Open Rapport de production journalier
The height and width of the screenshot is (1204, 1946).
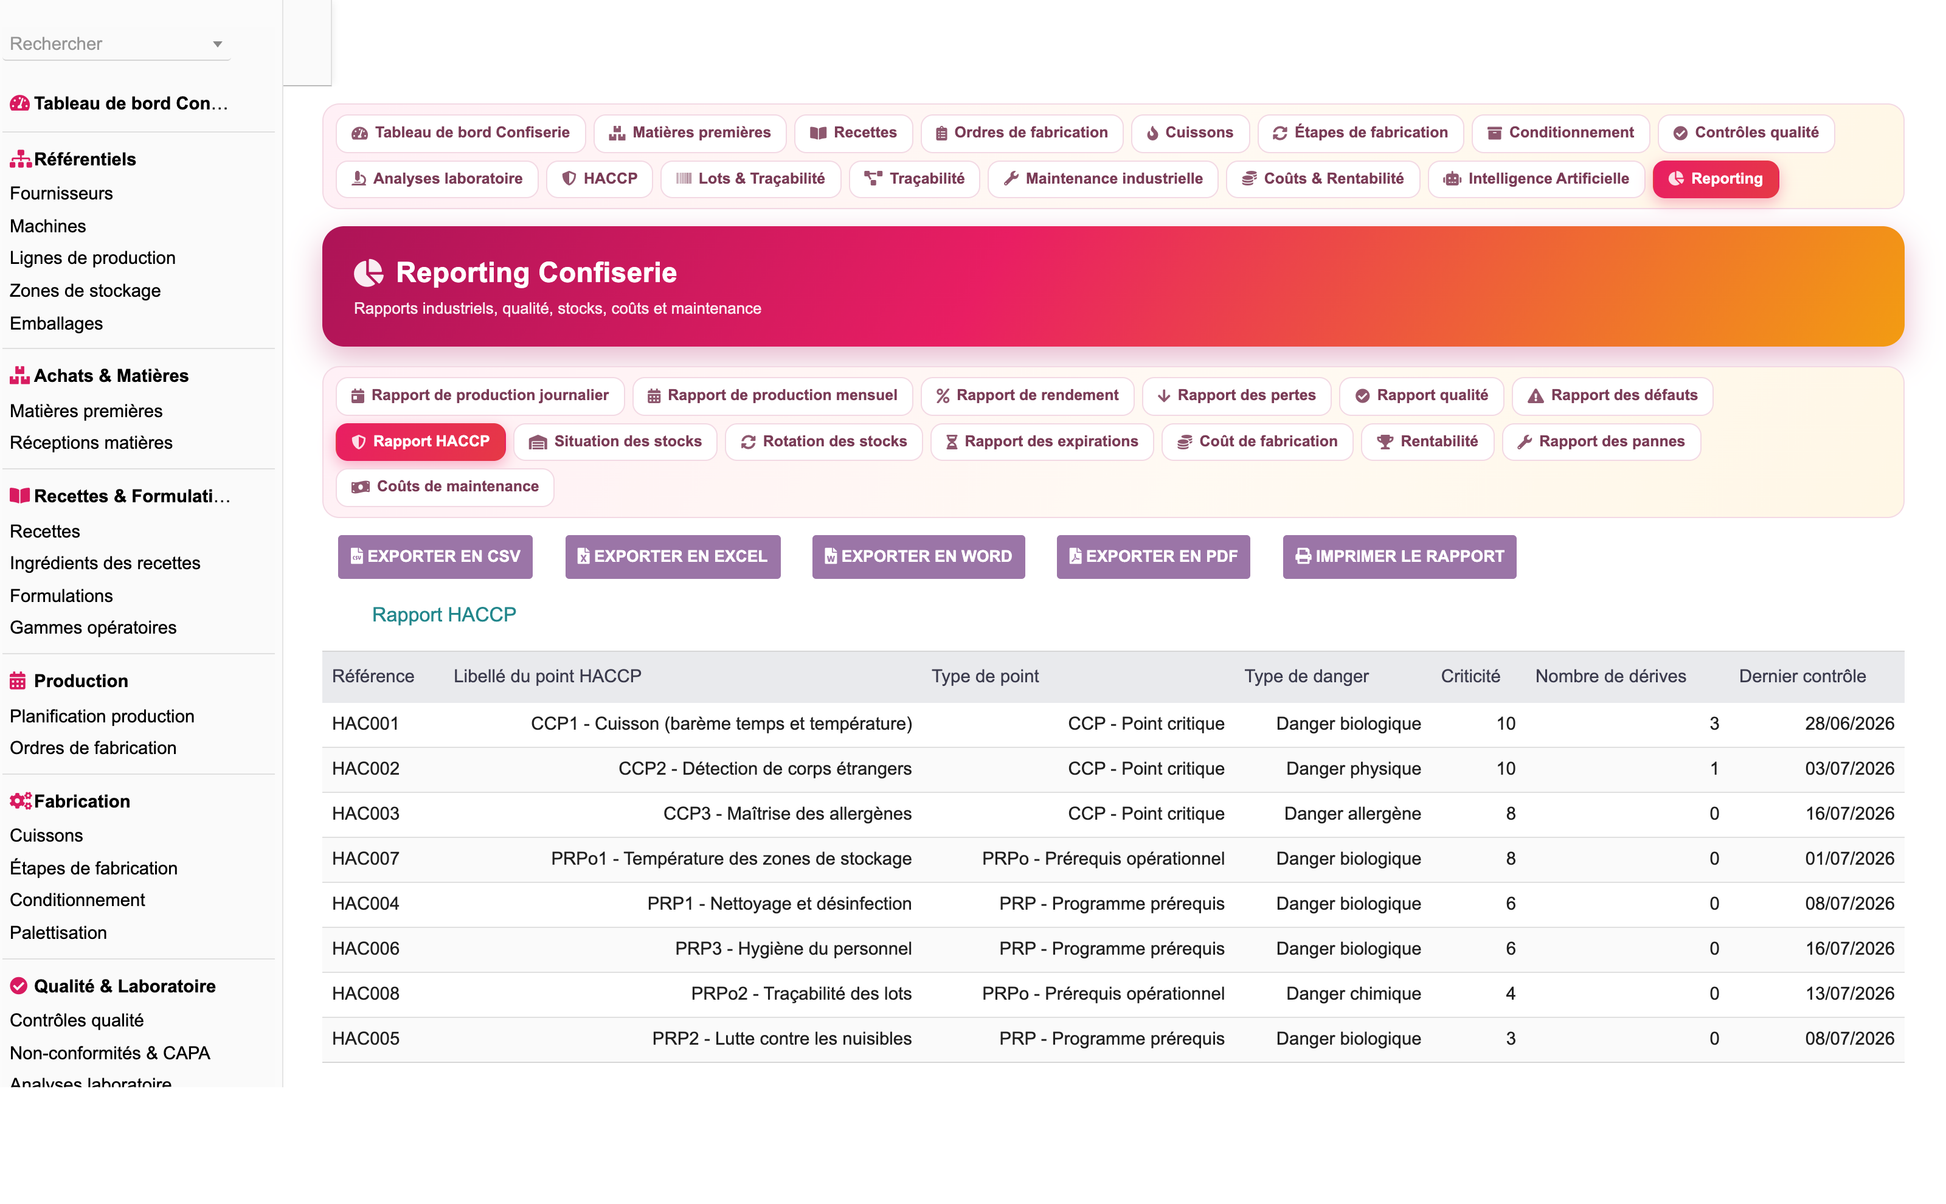(480, 396)
